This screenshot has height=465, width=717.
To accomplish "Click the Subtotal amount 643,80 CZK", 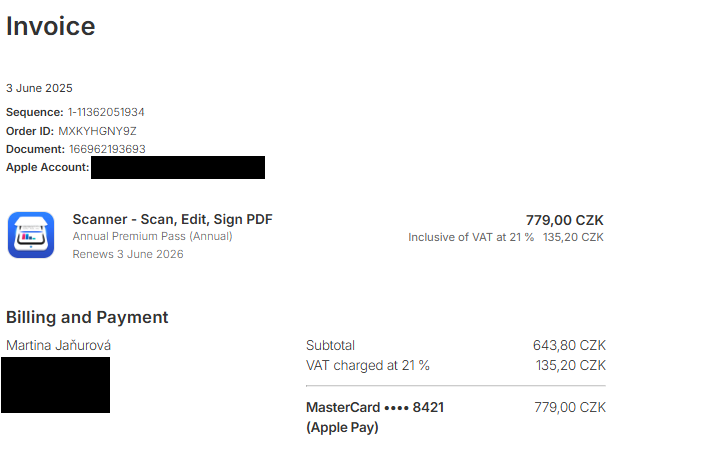I will click(x=569, y=346).
